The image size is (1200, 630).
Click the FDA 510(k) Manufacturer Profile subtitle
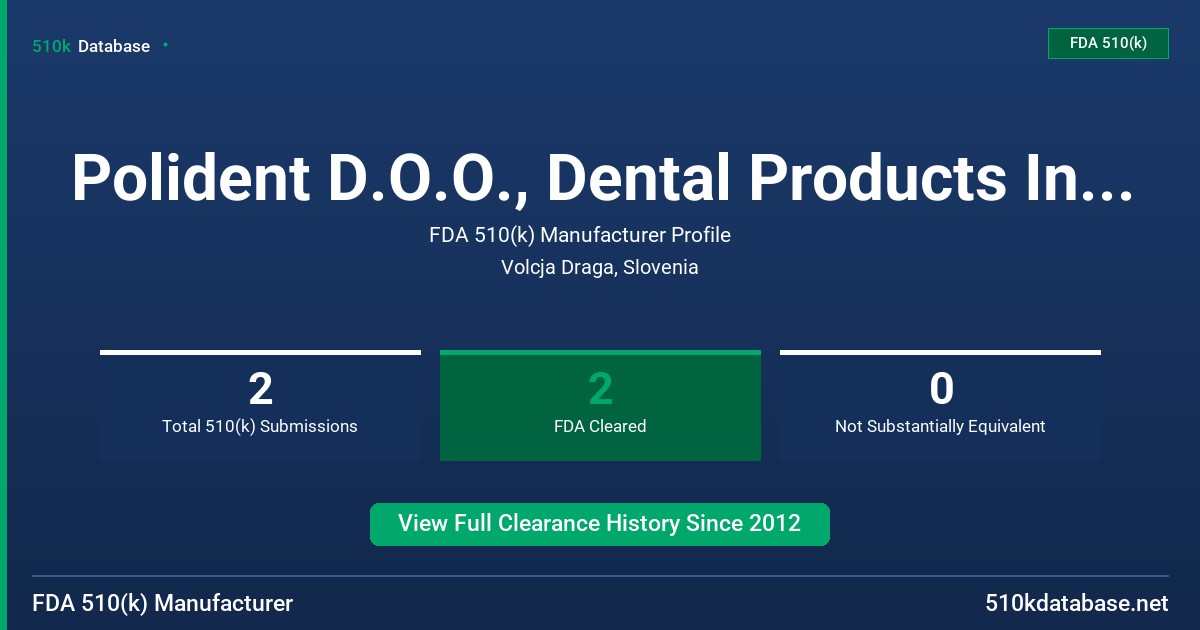pos(580,235)
